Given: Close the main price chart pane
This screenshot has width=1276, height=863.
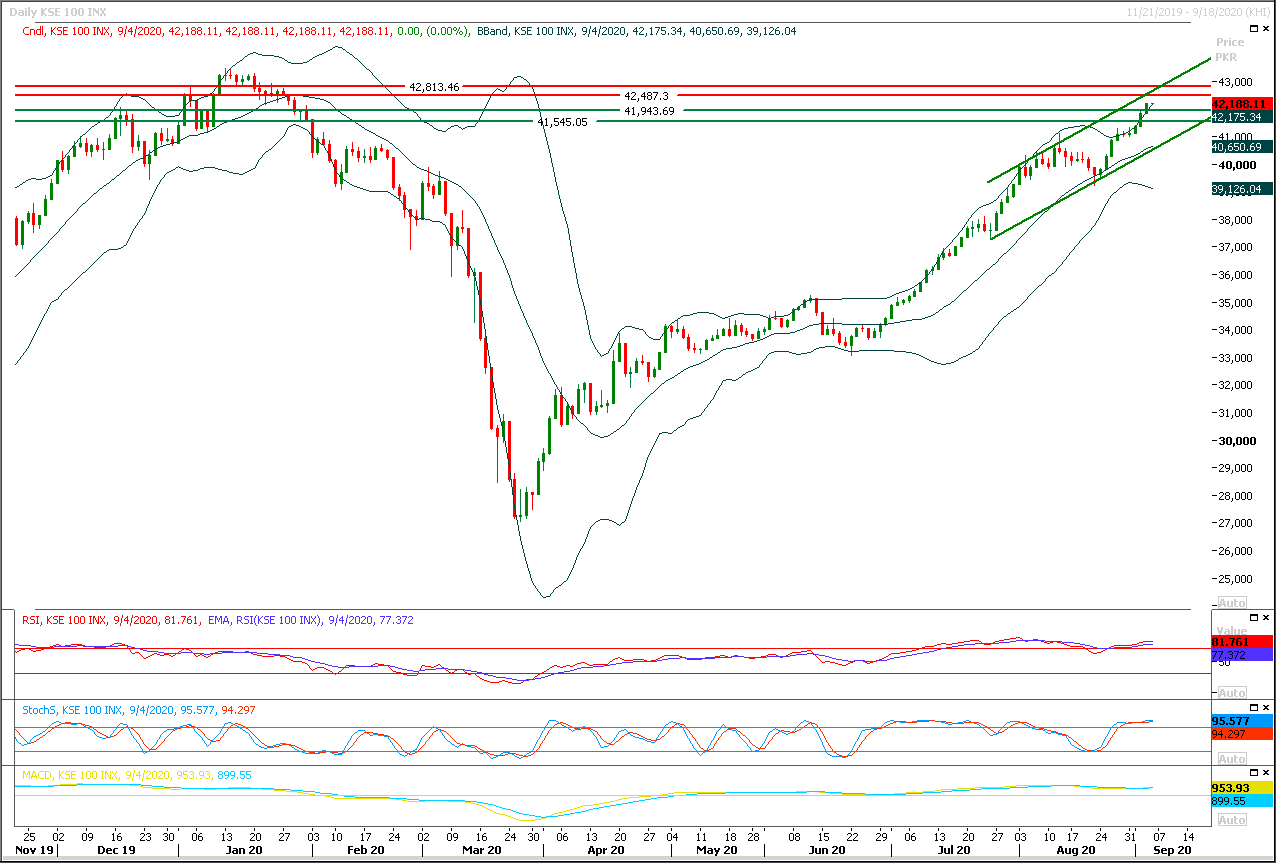Looking at the screenshot, I should (x=1265, y=30).
